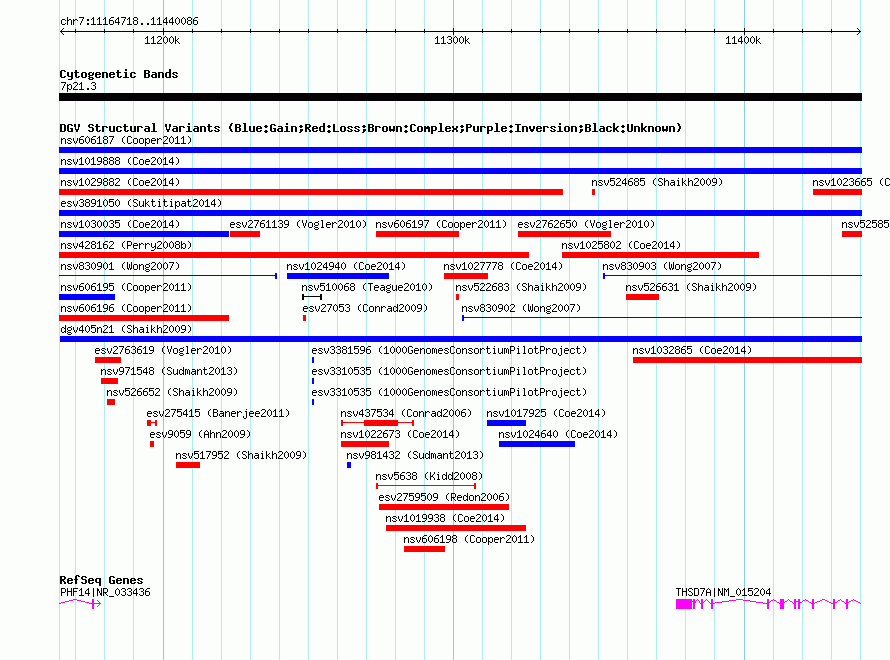890x660 pixels.
Task: Click the nsv606187 (Cooper2011) variant label
Action: click(126, 140)
